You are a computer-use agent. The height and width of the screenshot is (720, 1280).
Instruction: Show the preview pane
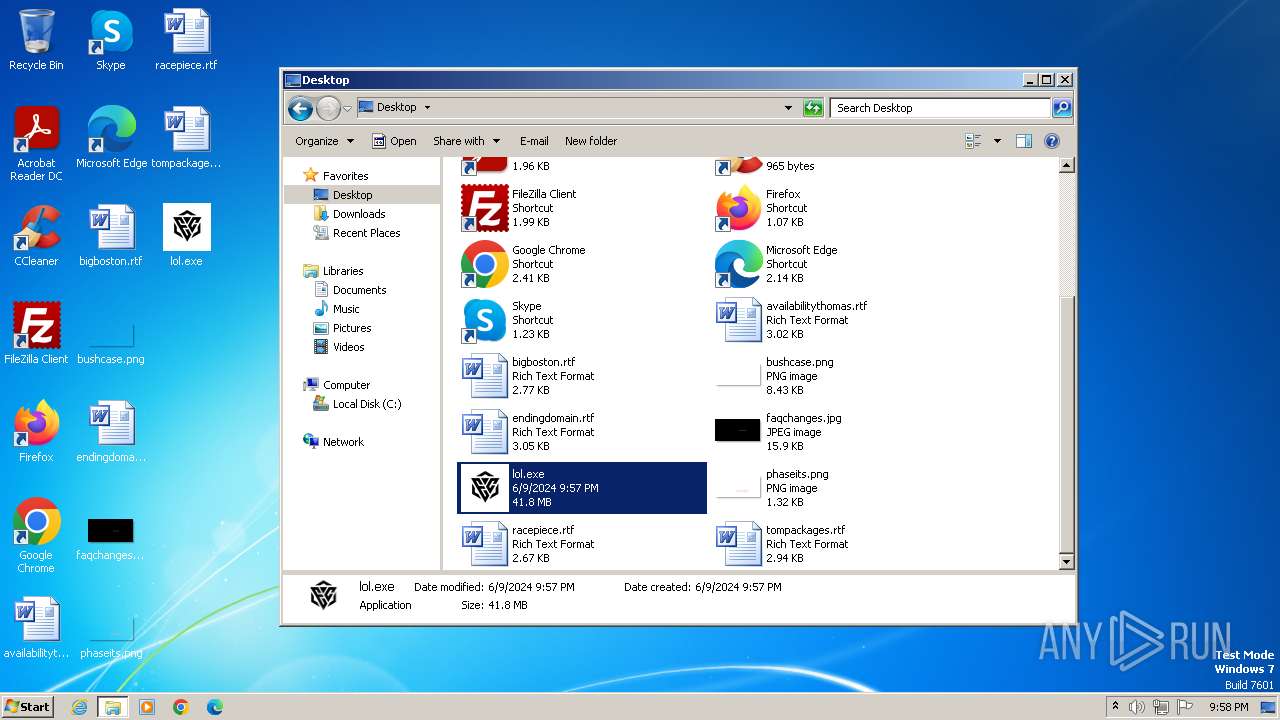tap(1023, 141)
